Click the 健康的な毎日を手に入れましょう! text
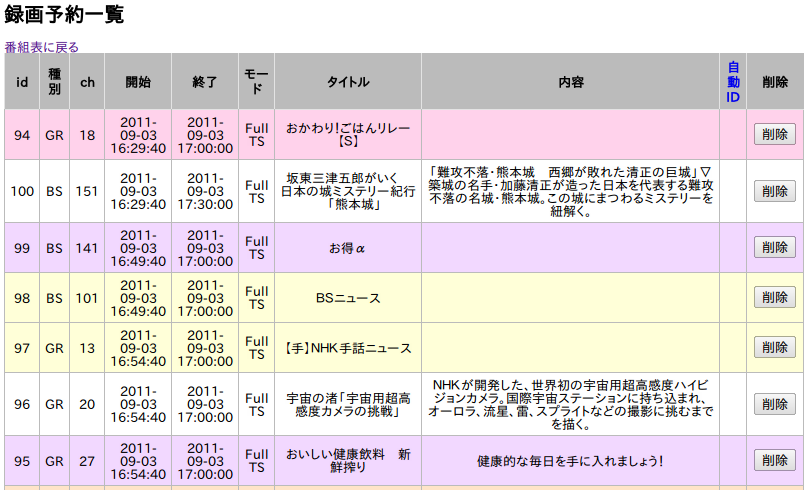 pos(570,461)
